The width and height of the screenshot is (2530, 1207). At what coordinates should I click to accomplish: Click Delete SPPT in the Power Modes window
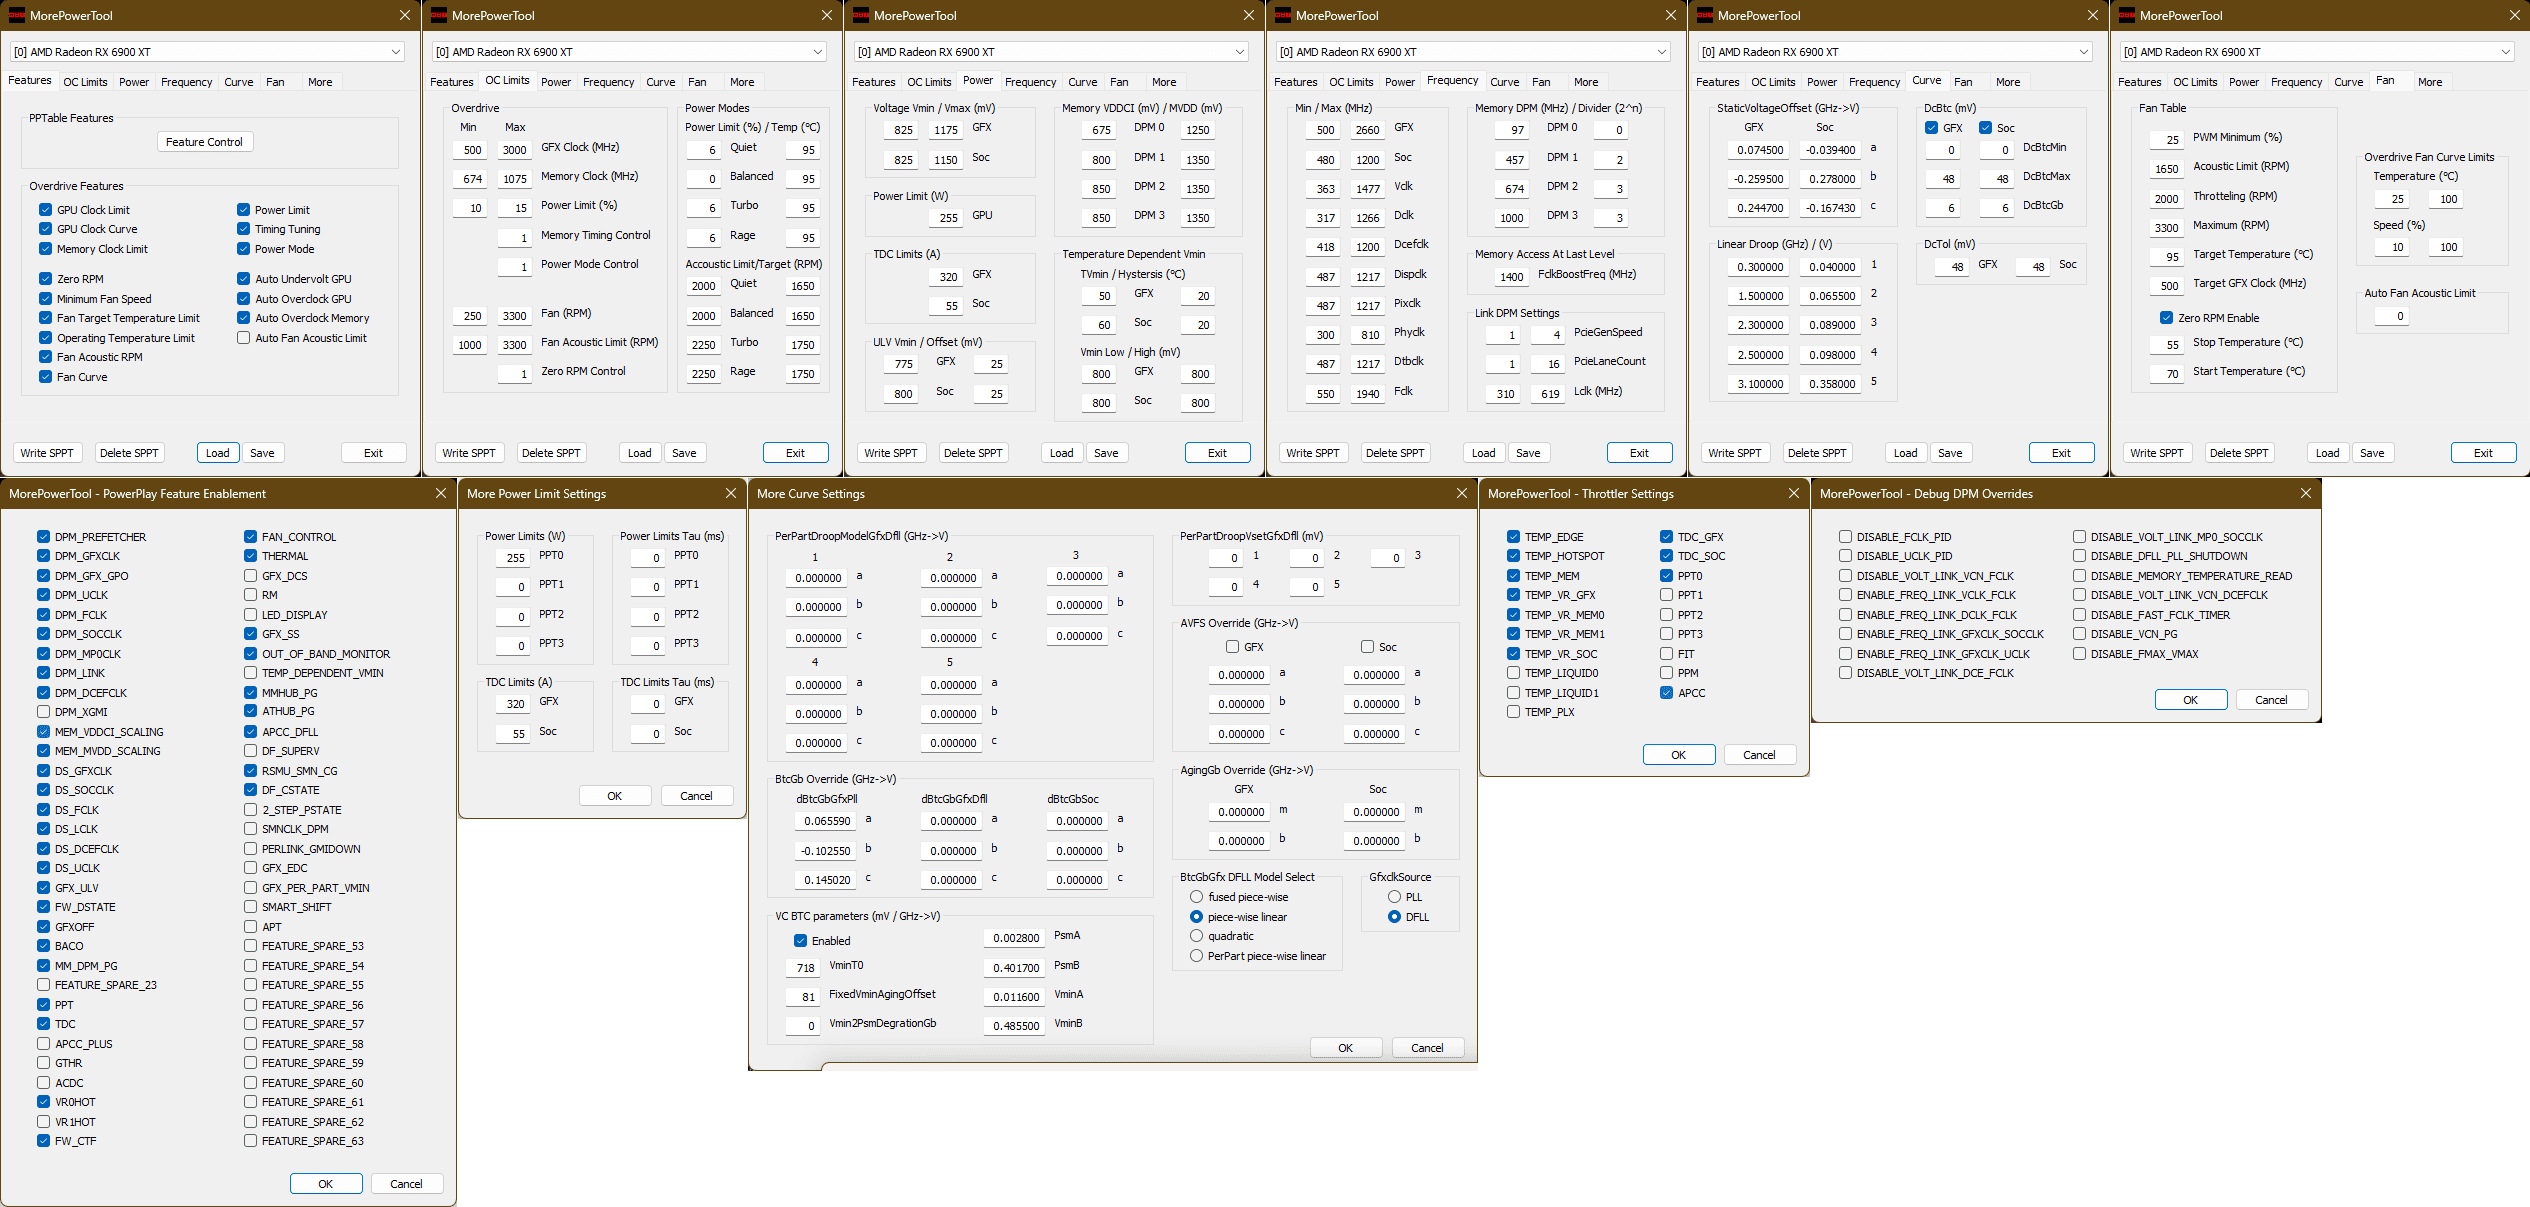coord(551,453)
